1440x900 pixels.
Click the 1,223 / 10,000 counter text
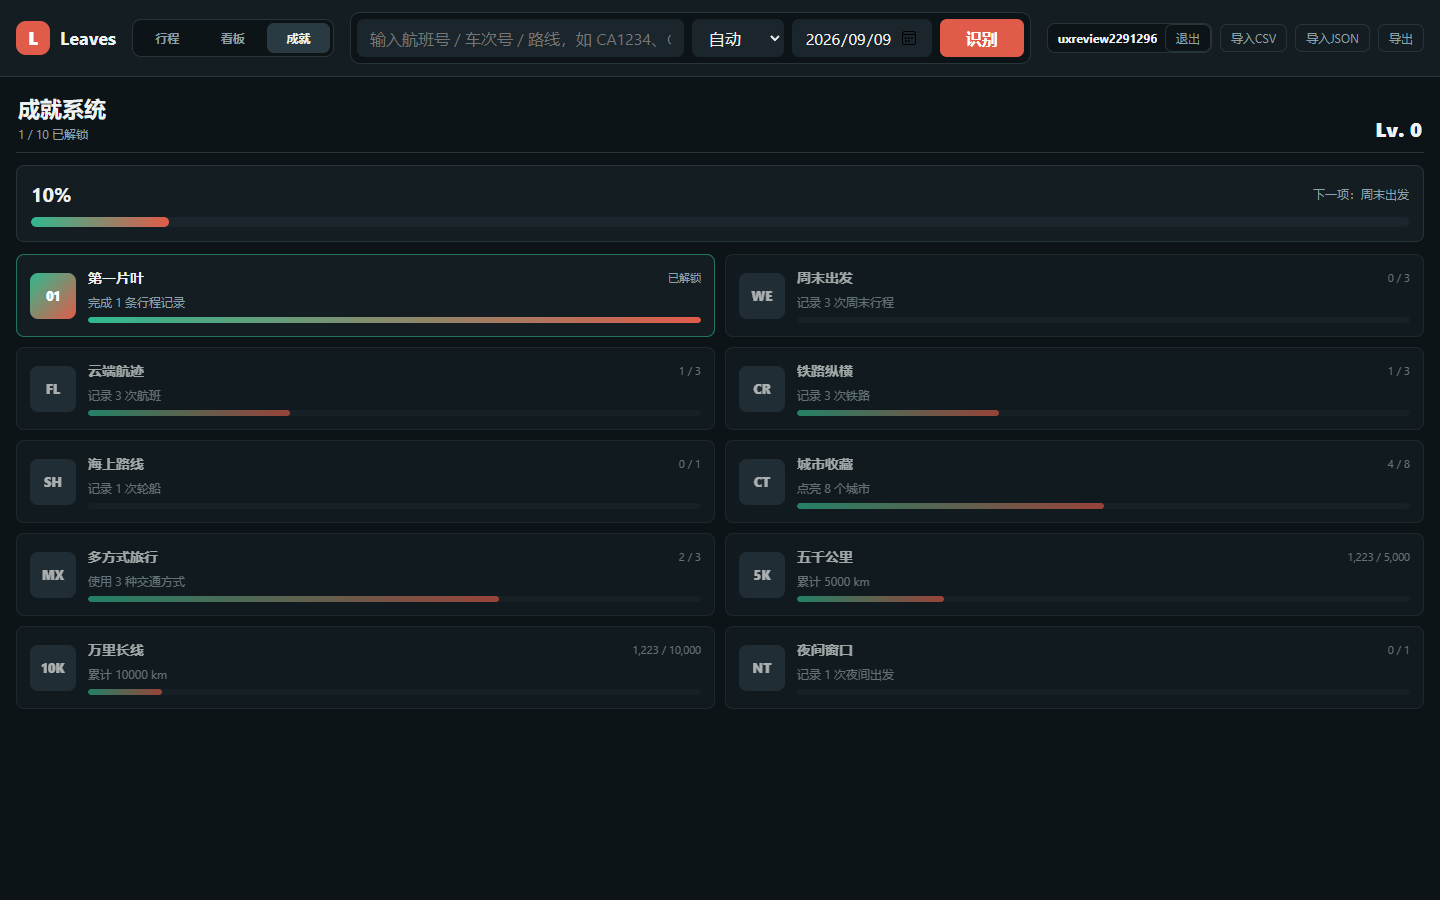(x=666, y=650)
